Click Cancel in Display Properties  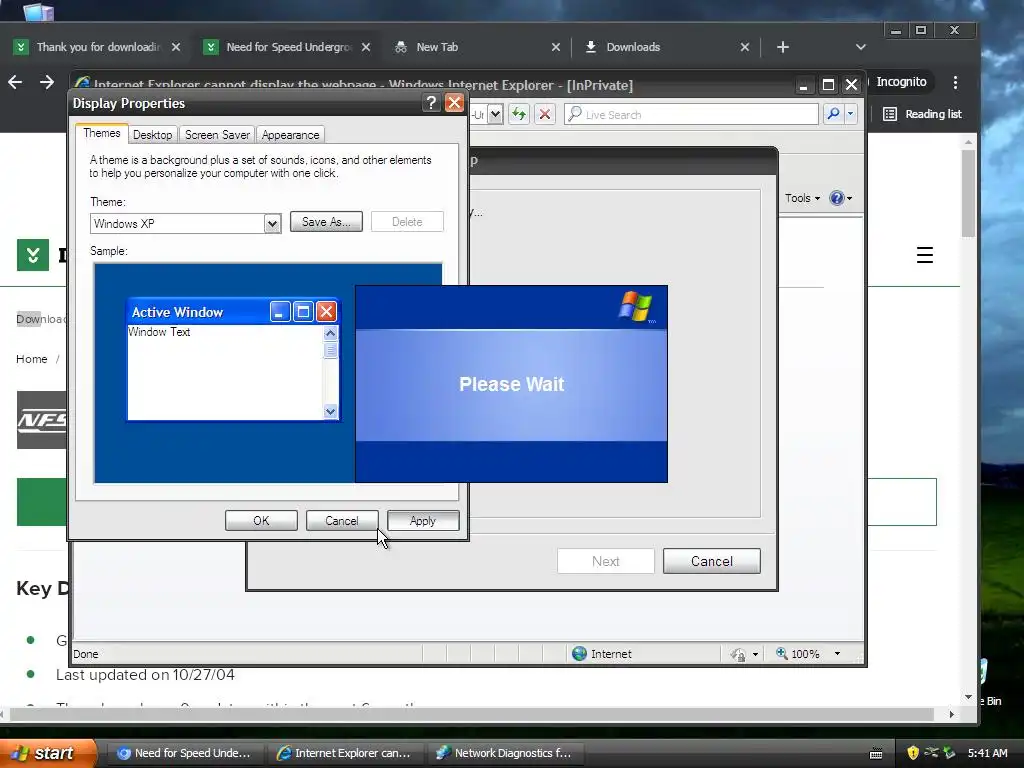point(342,520)
